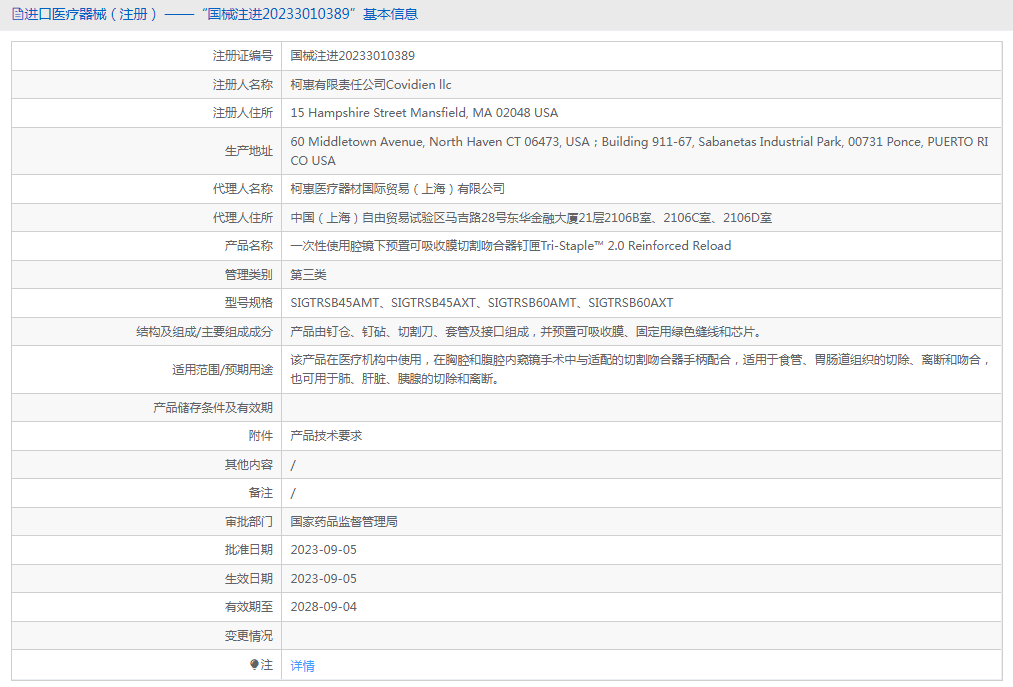Select model list starting with SIGTRSB45AMT
1013x687 pixels.
click(x=482, y=303)
